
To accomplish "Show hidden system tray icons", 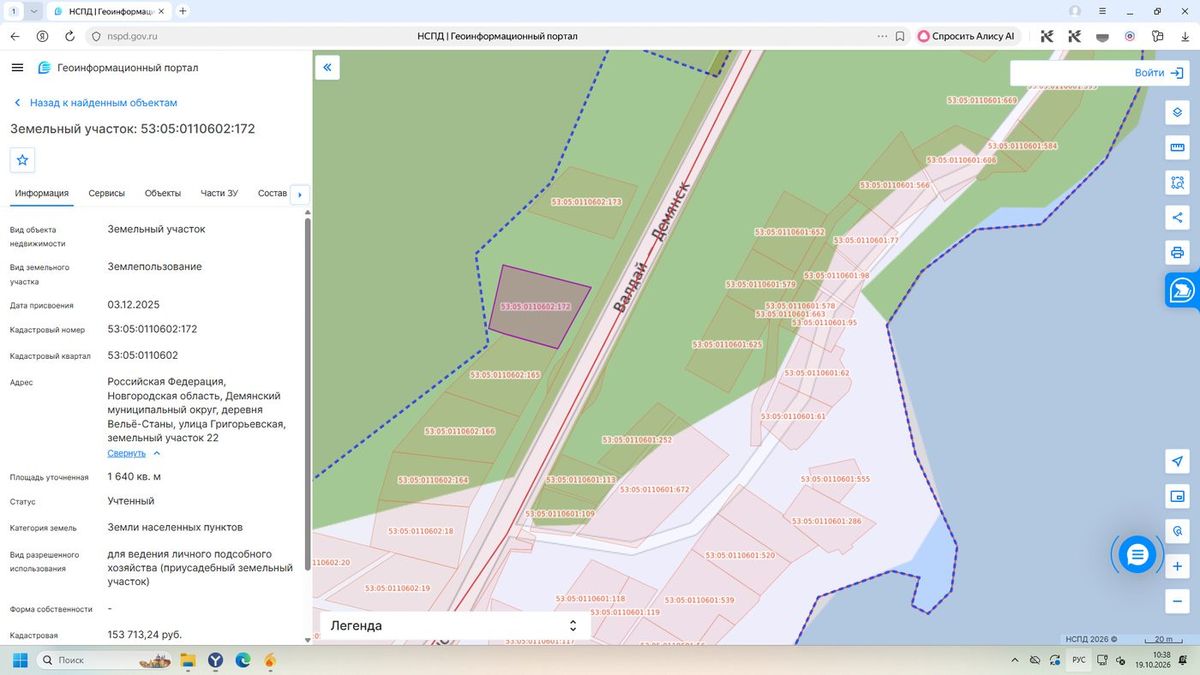I will pyautogui.click(x=1016, y=660).
